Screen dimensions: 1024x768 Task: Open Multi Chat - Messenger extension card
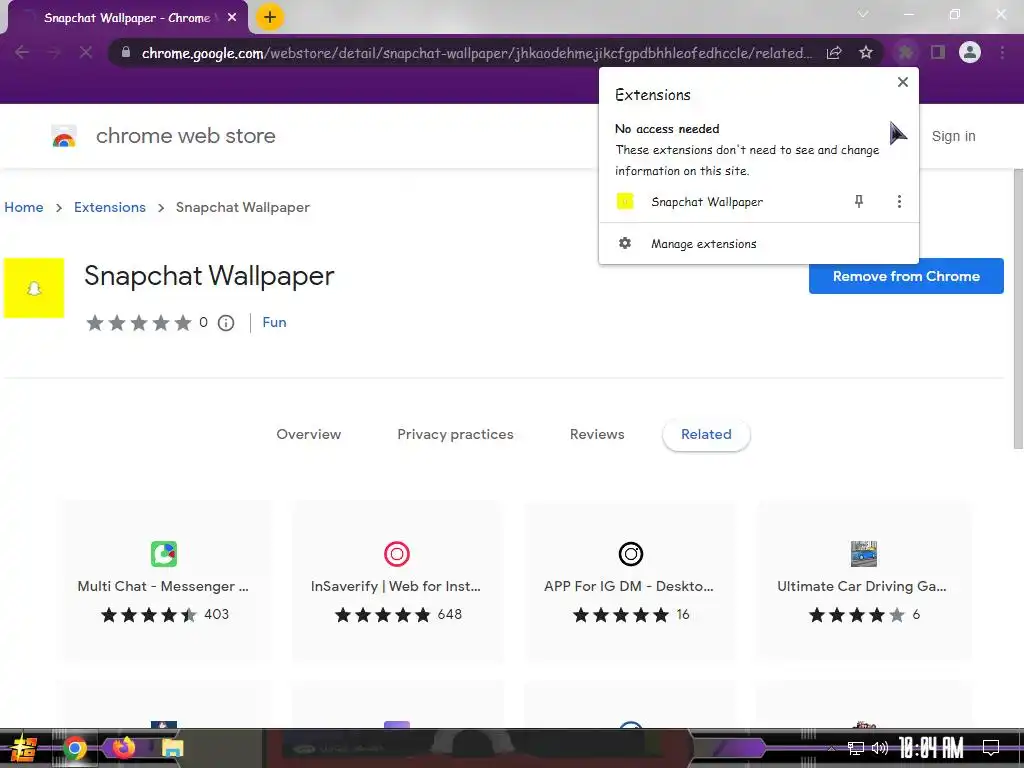164,581
